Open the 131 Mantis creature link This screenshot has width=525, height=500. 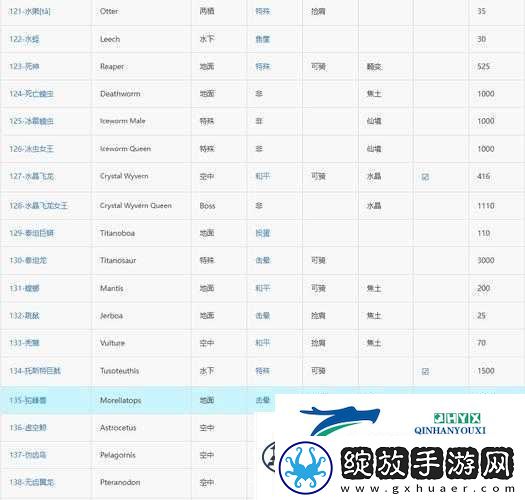[24, 288]
